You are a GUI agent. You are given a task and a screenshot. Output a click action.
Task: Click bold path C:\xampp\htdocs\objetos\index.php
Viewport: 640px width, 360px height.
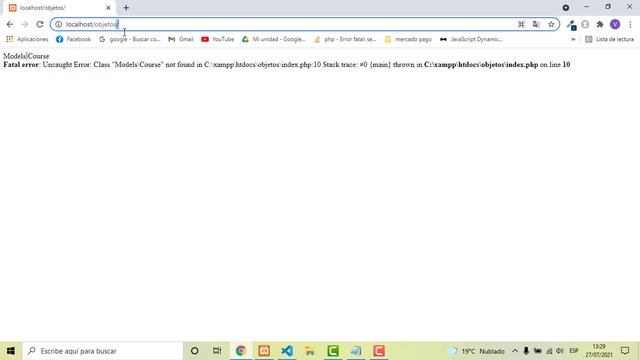[481, 64]
